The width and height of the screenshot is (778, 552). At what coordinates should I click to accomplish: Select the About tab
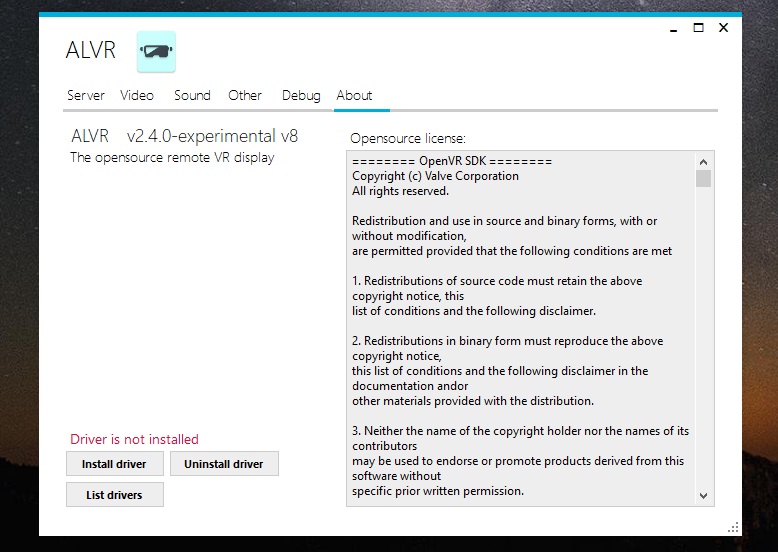[x=354, y=95]
